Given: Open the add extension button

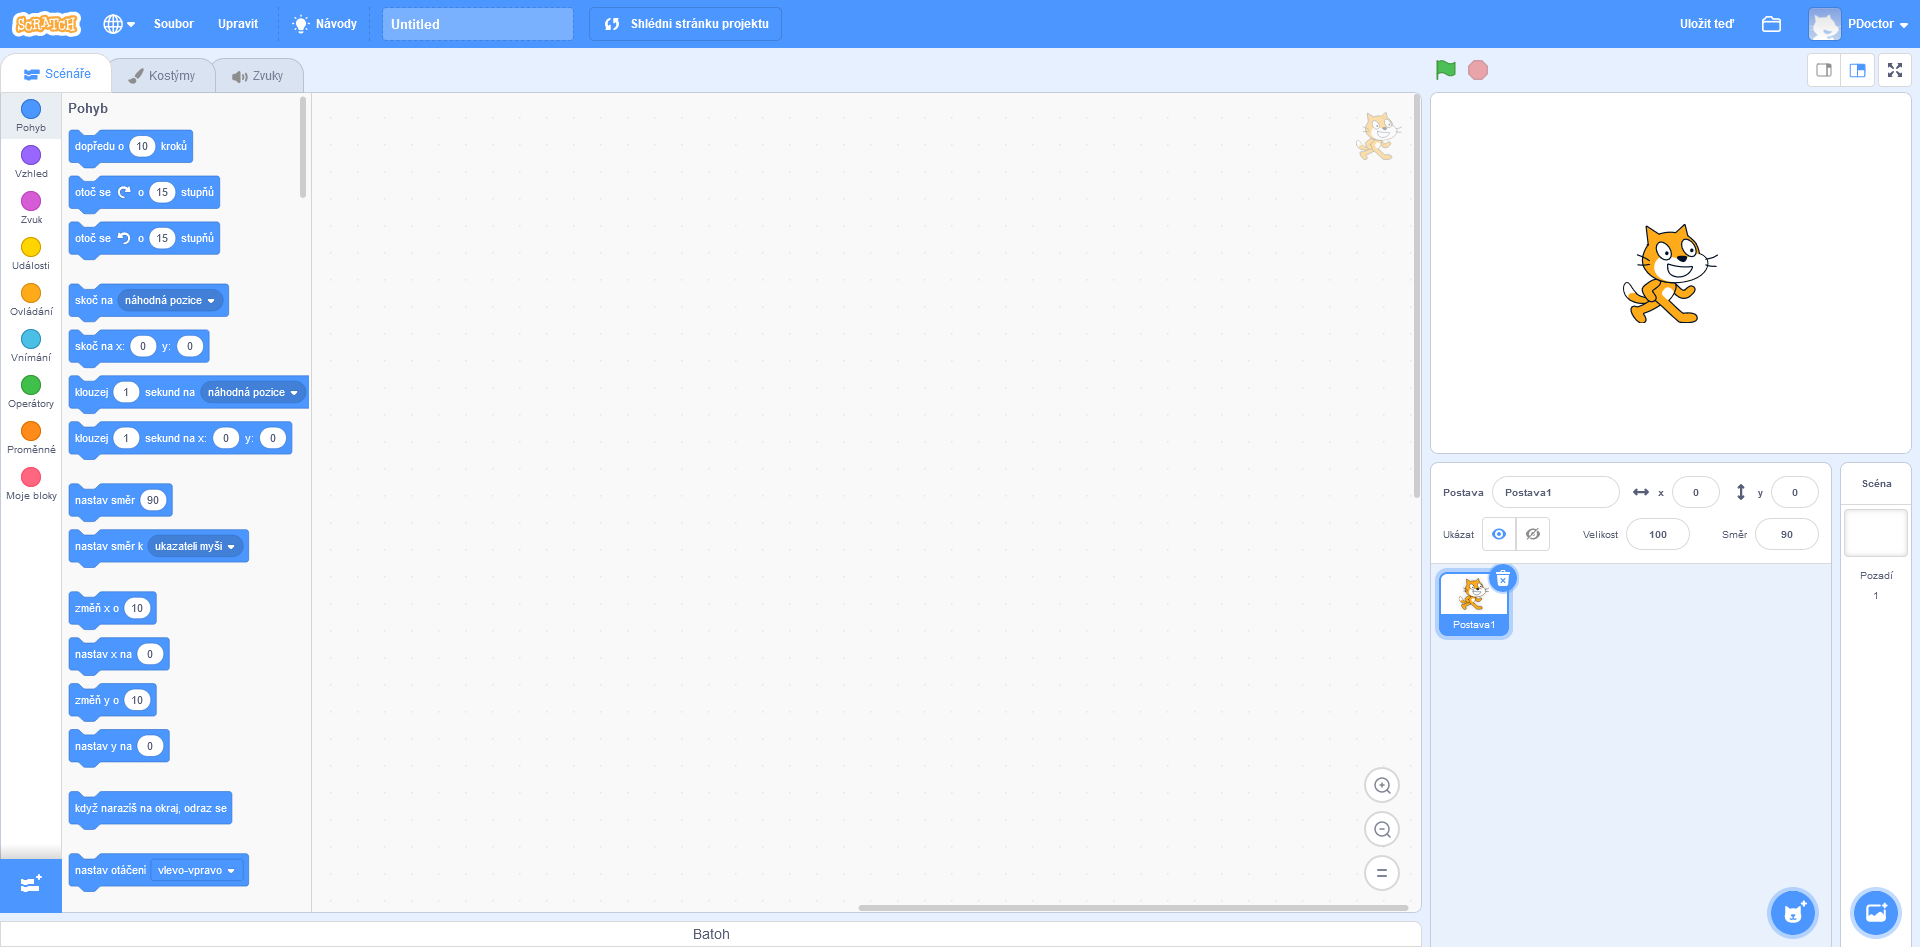Looking at the screenshot, I should (31, 884).
